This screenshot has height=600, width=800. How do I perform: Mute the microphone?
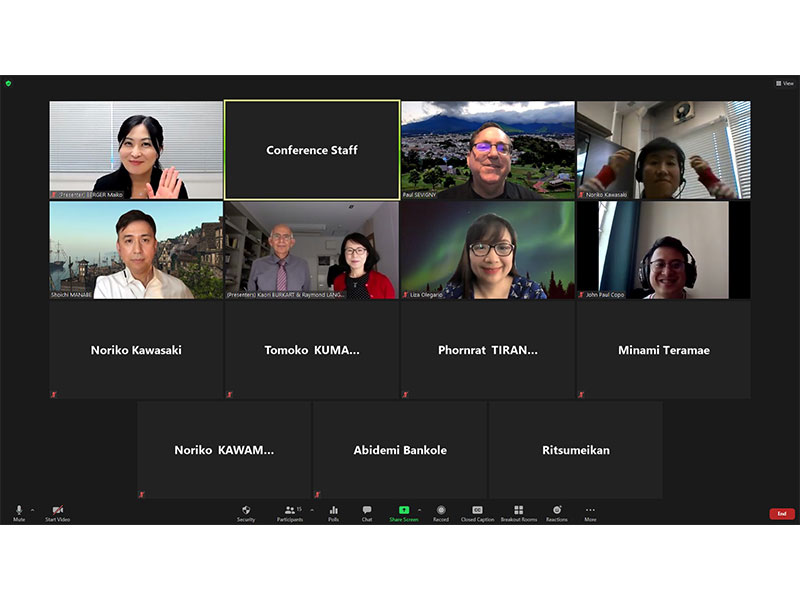pyautogui.click(x=19, y=511)
